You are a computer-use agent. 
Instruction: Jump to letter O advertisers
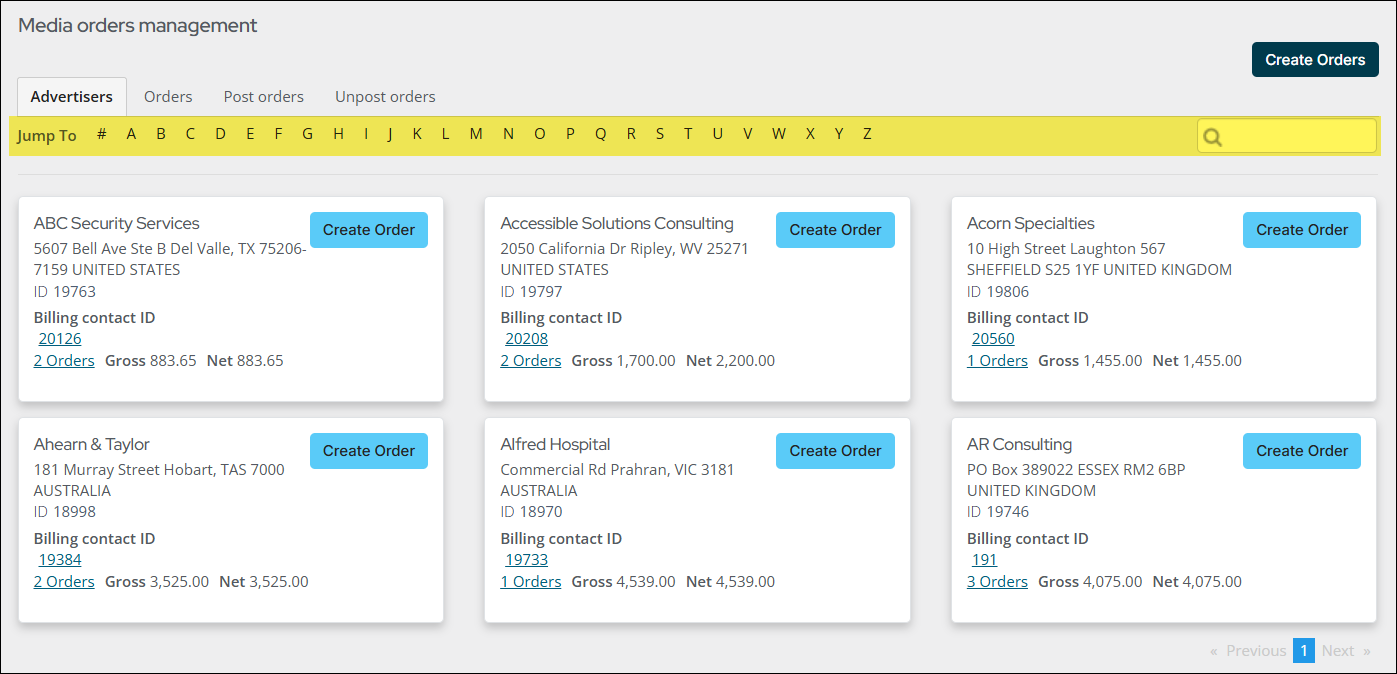pos(540,134)
